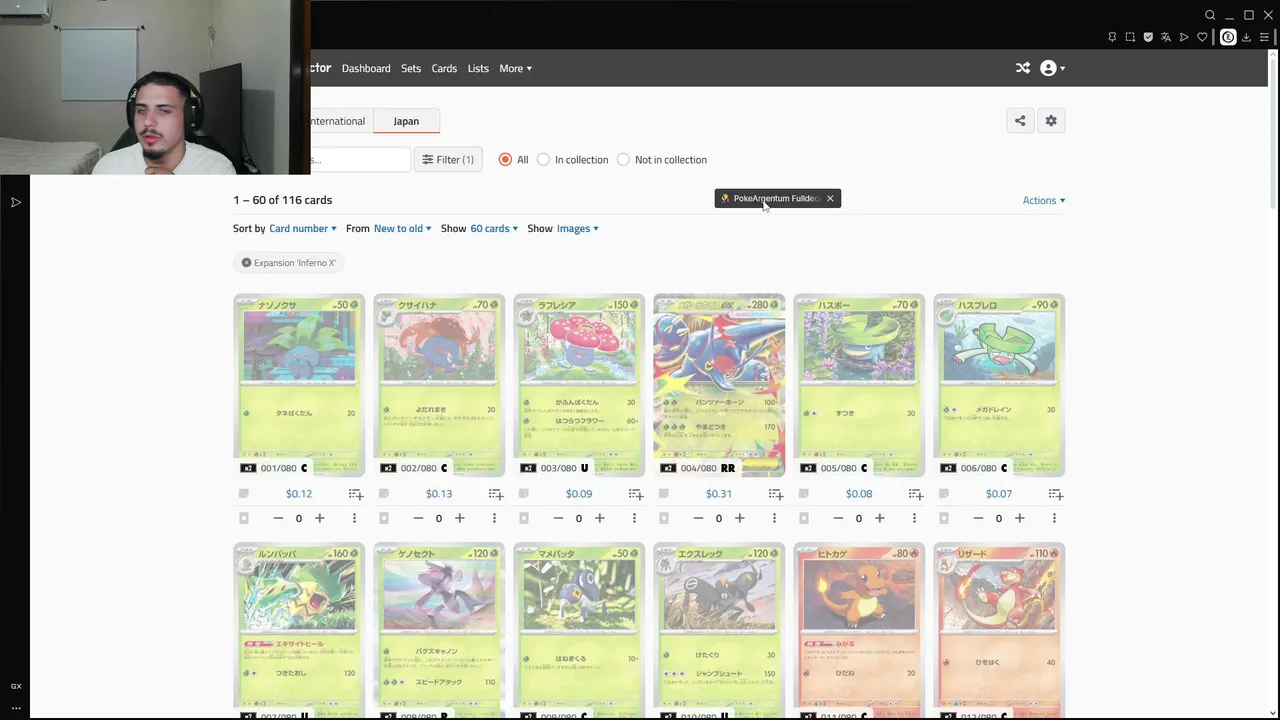
Task: Open more options for card 004/080
Action: 774,518
